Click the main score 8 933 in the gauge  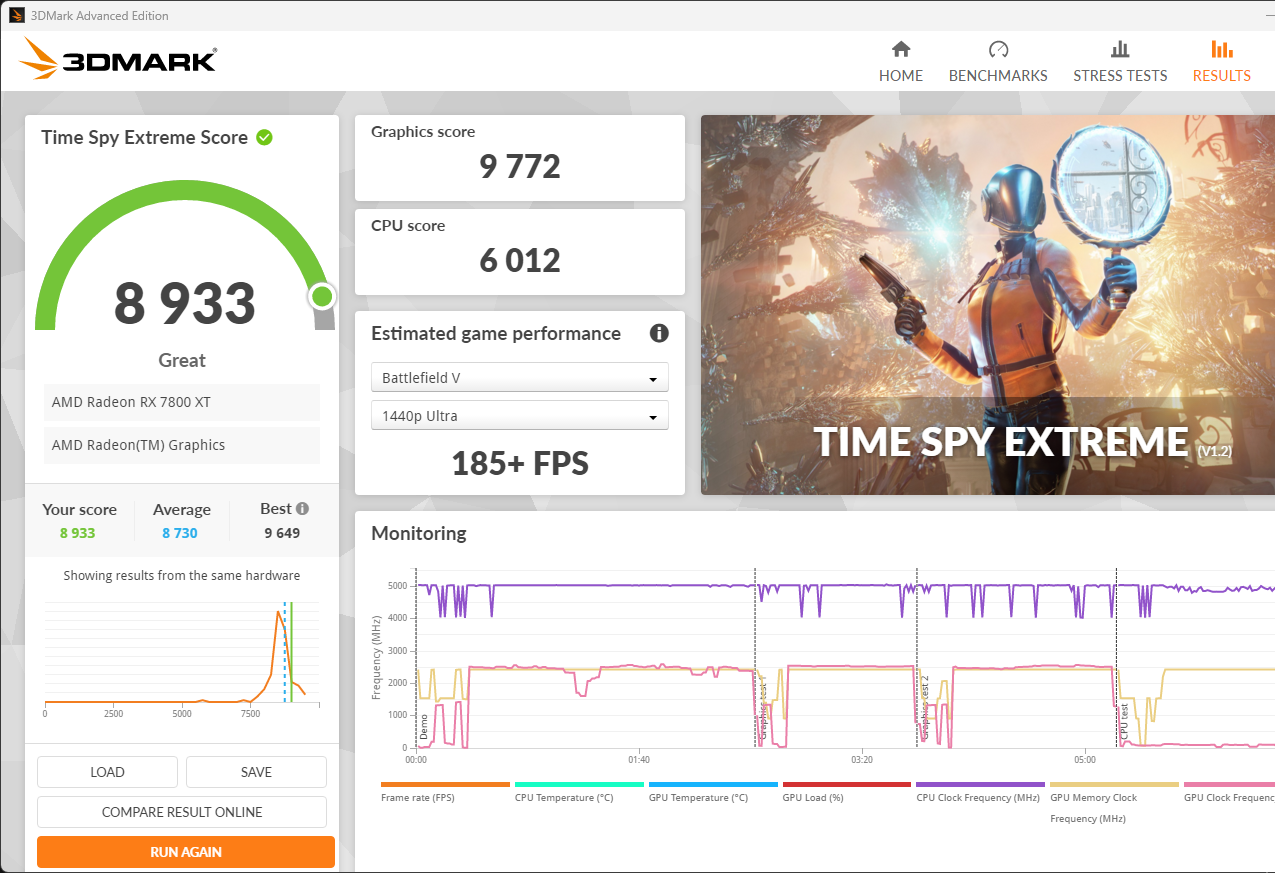(x=185, y=304)
